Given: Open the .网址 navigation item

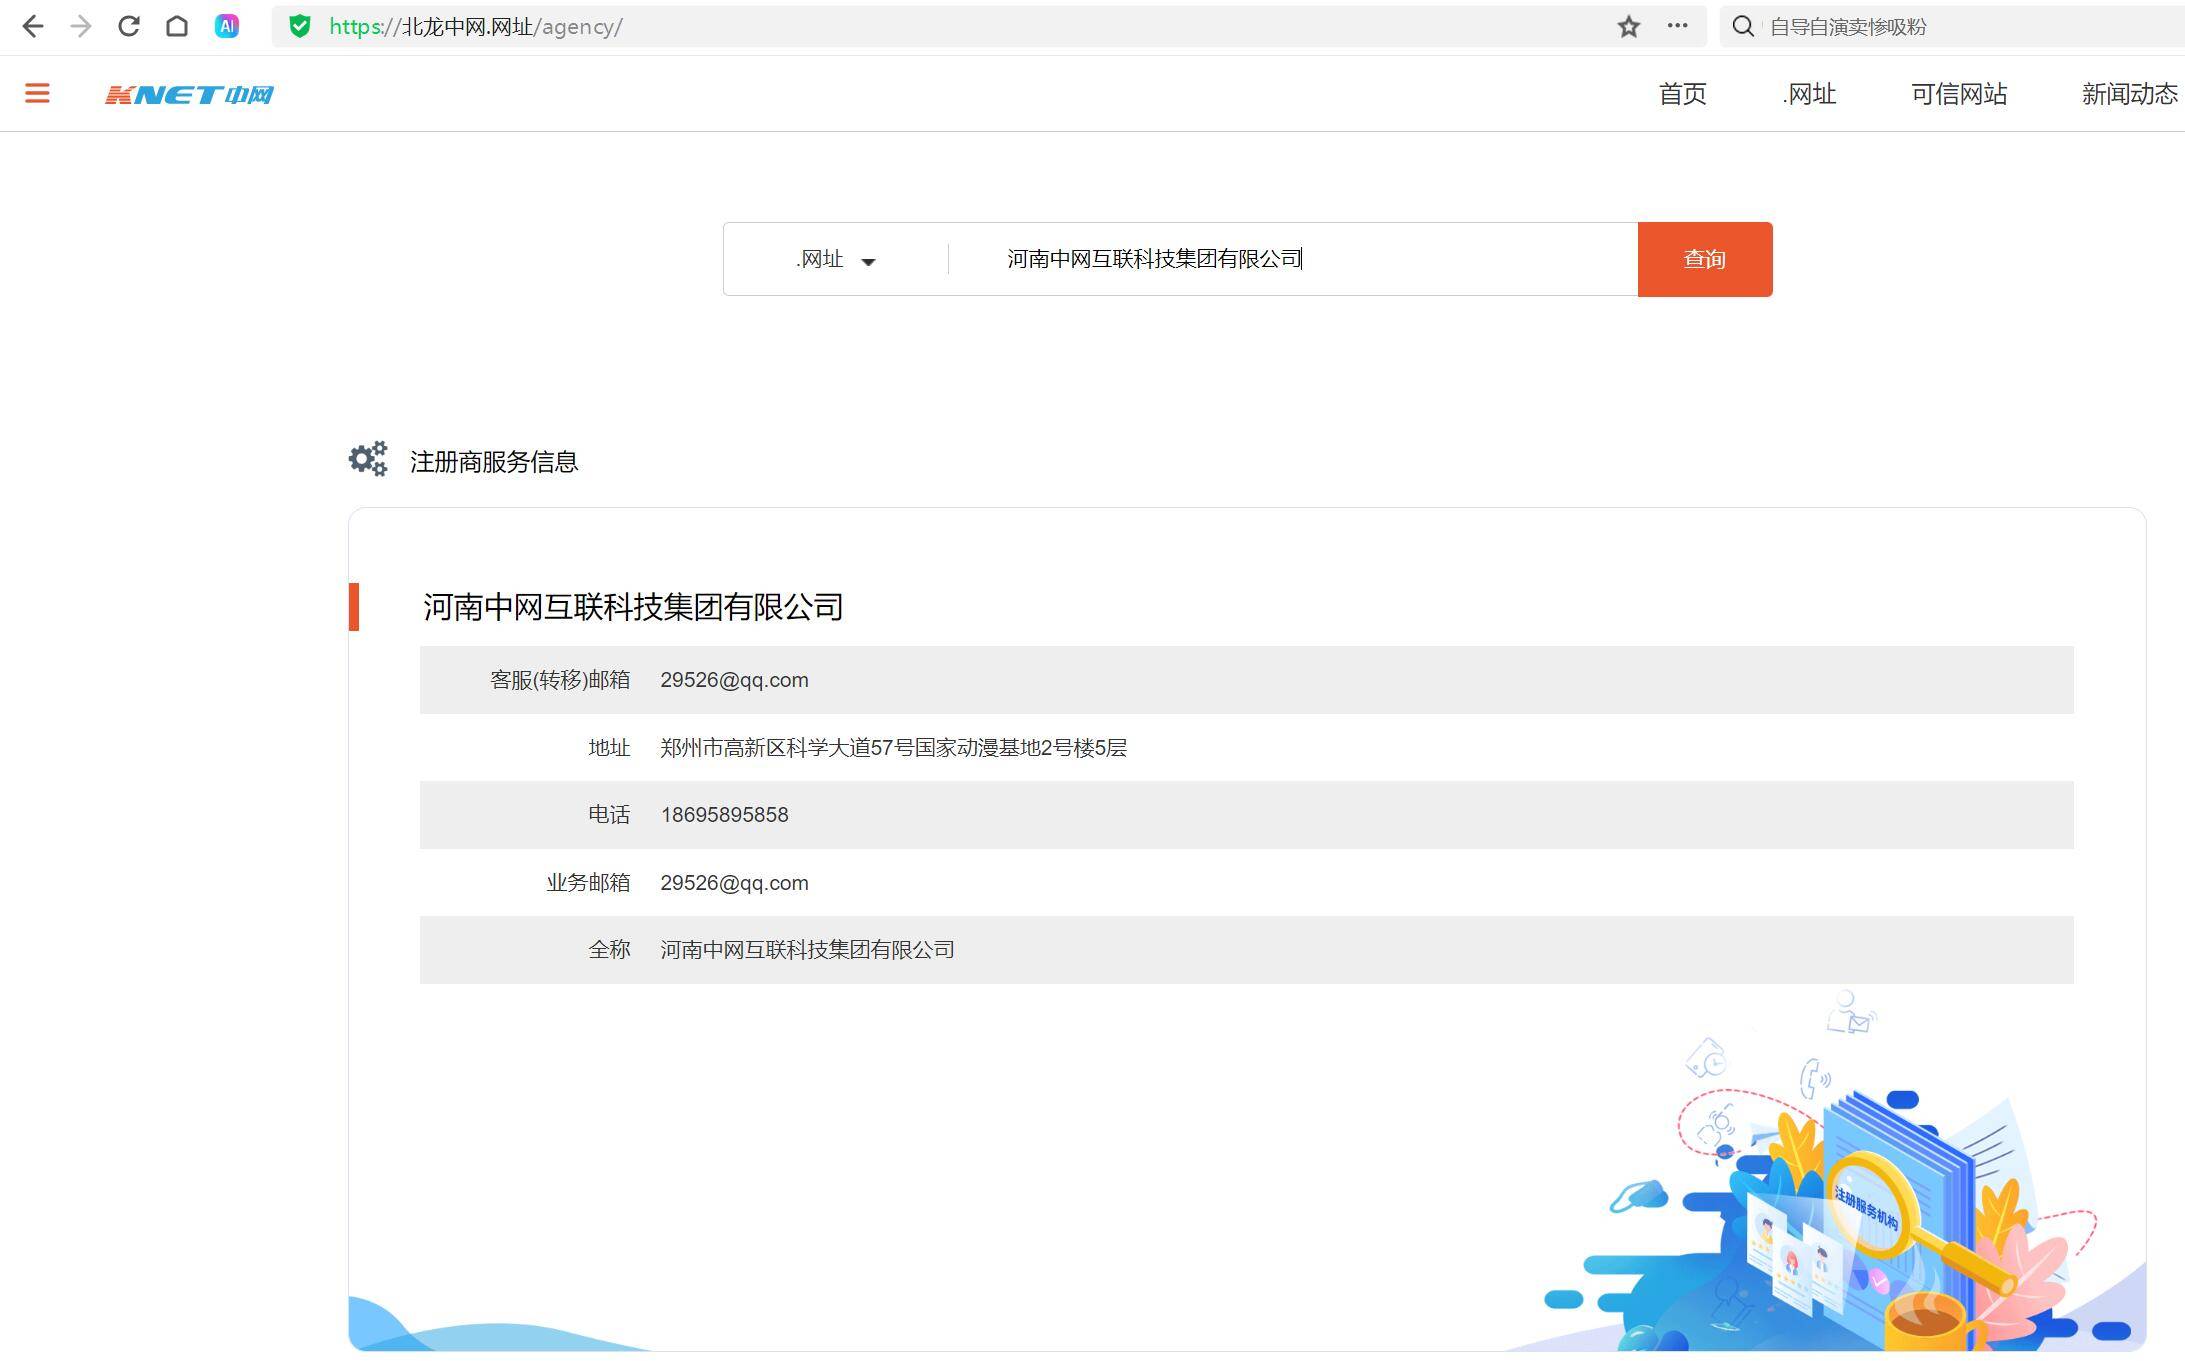Looking at the screenshot, I should (1809, 94).
